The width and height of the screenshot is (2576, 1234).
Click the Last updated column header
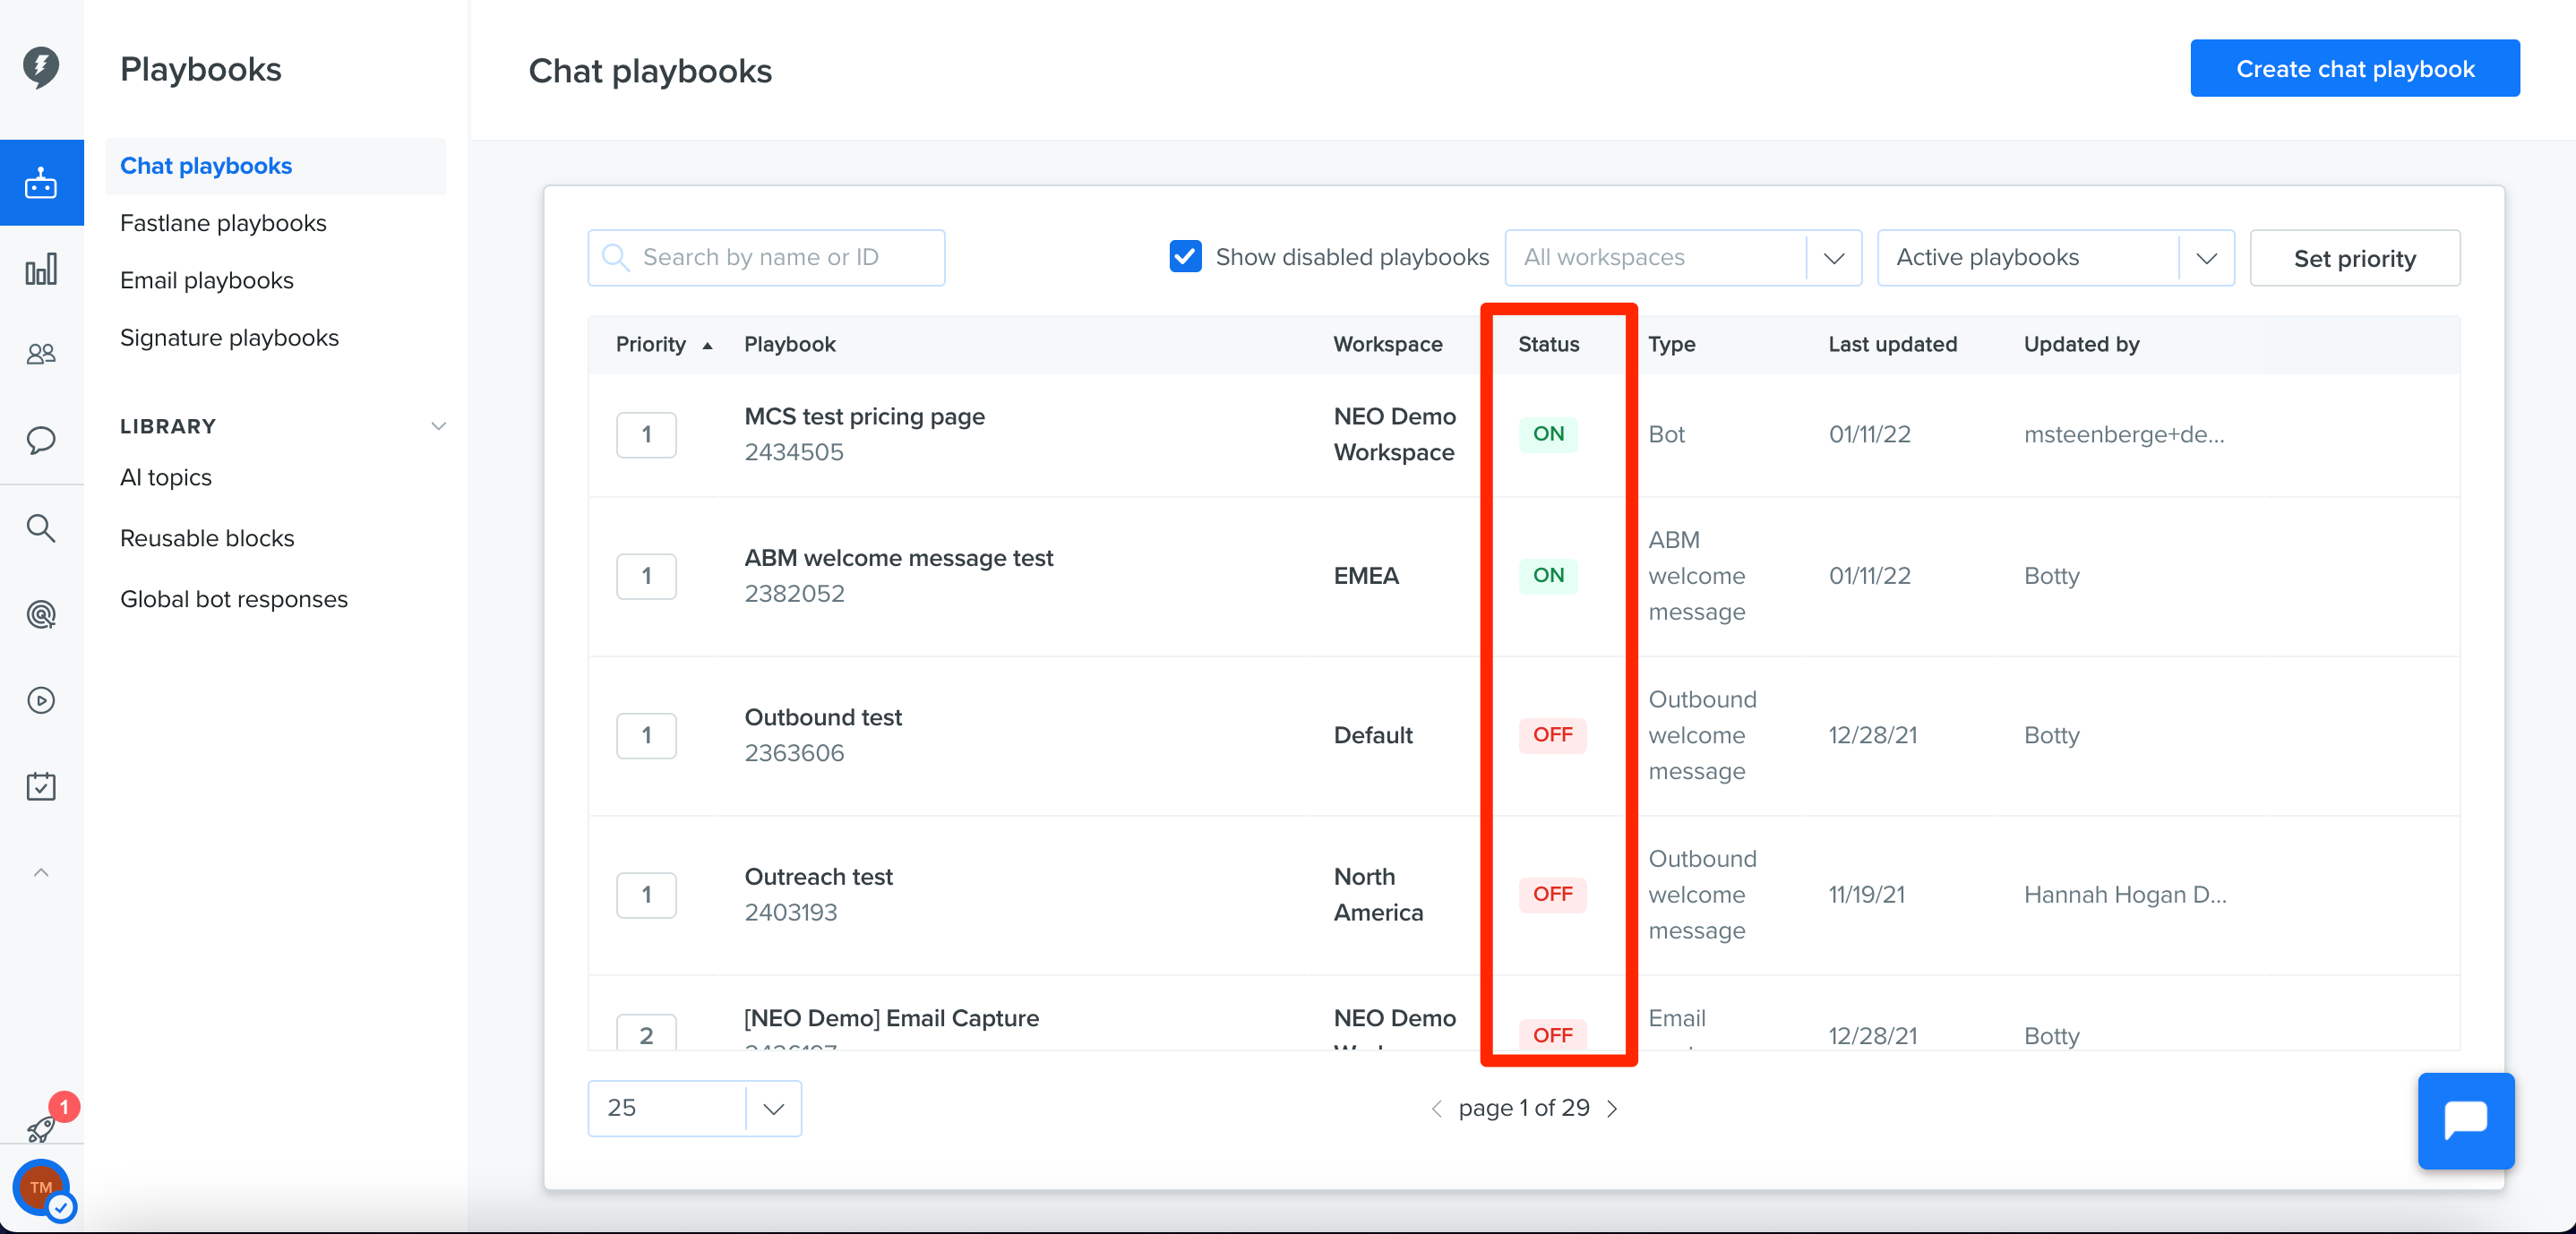click(x=1892, y=345)
